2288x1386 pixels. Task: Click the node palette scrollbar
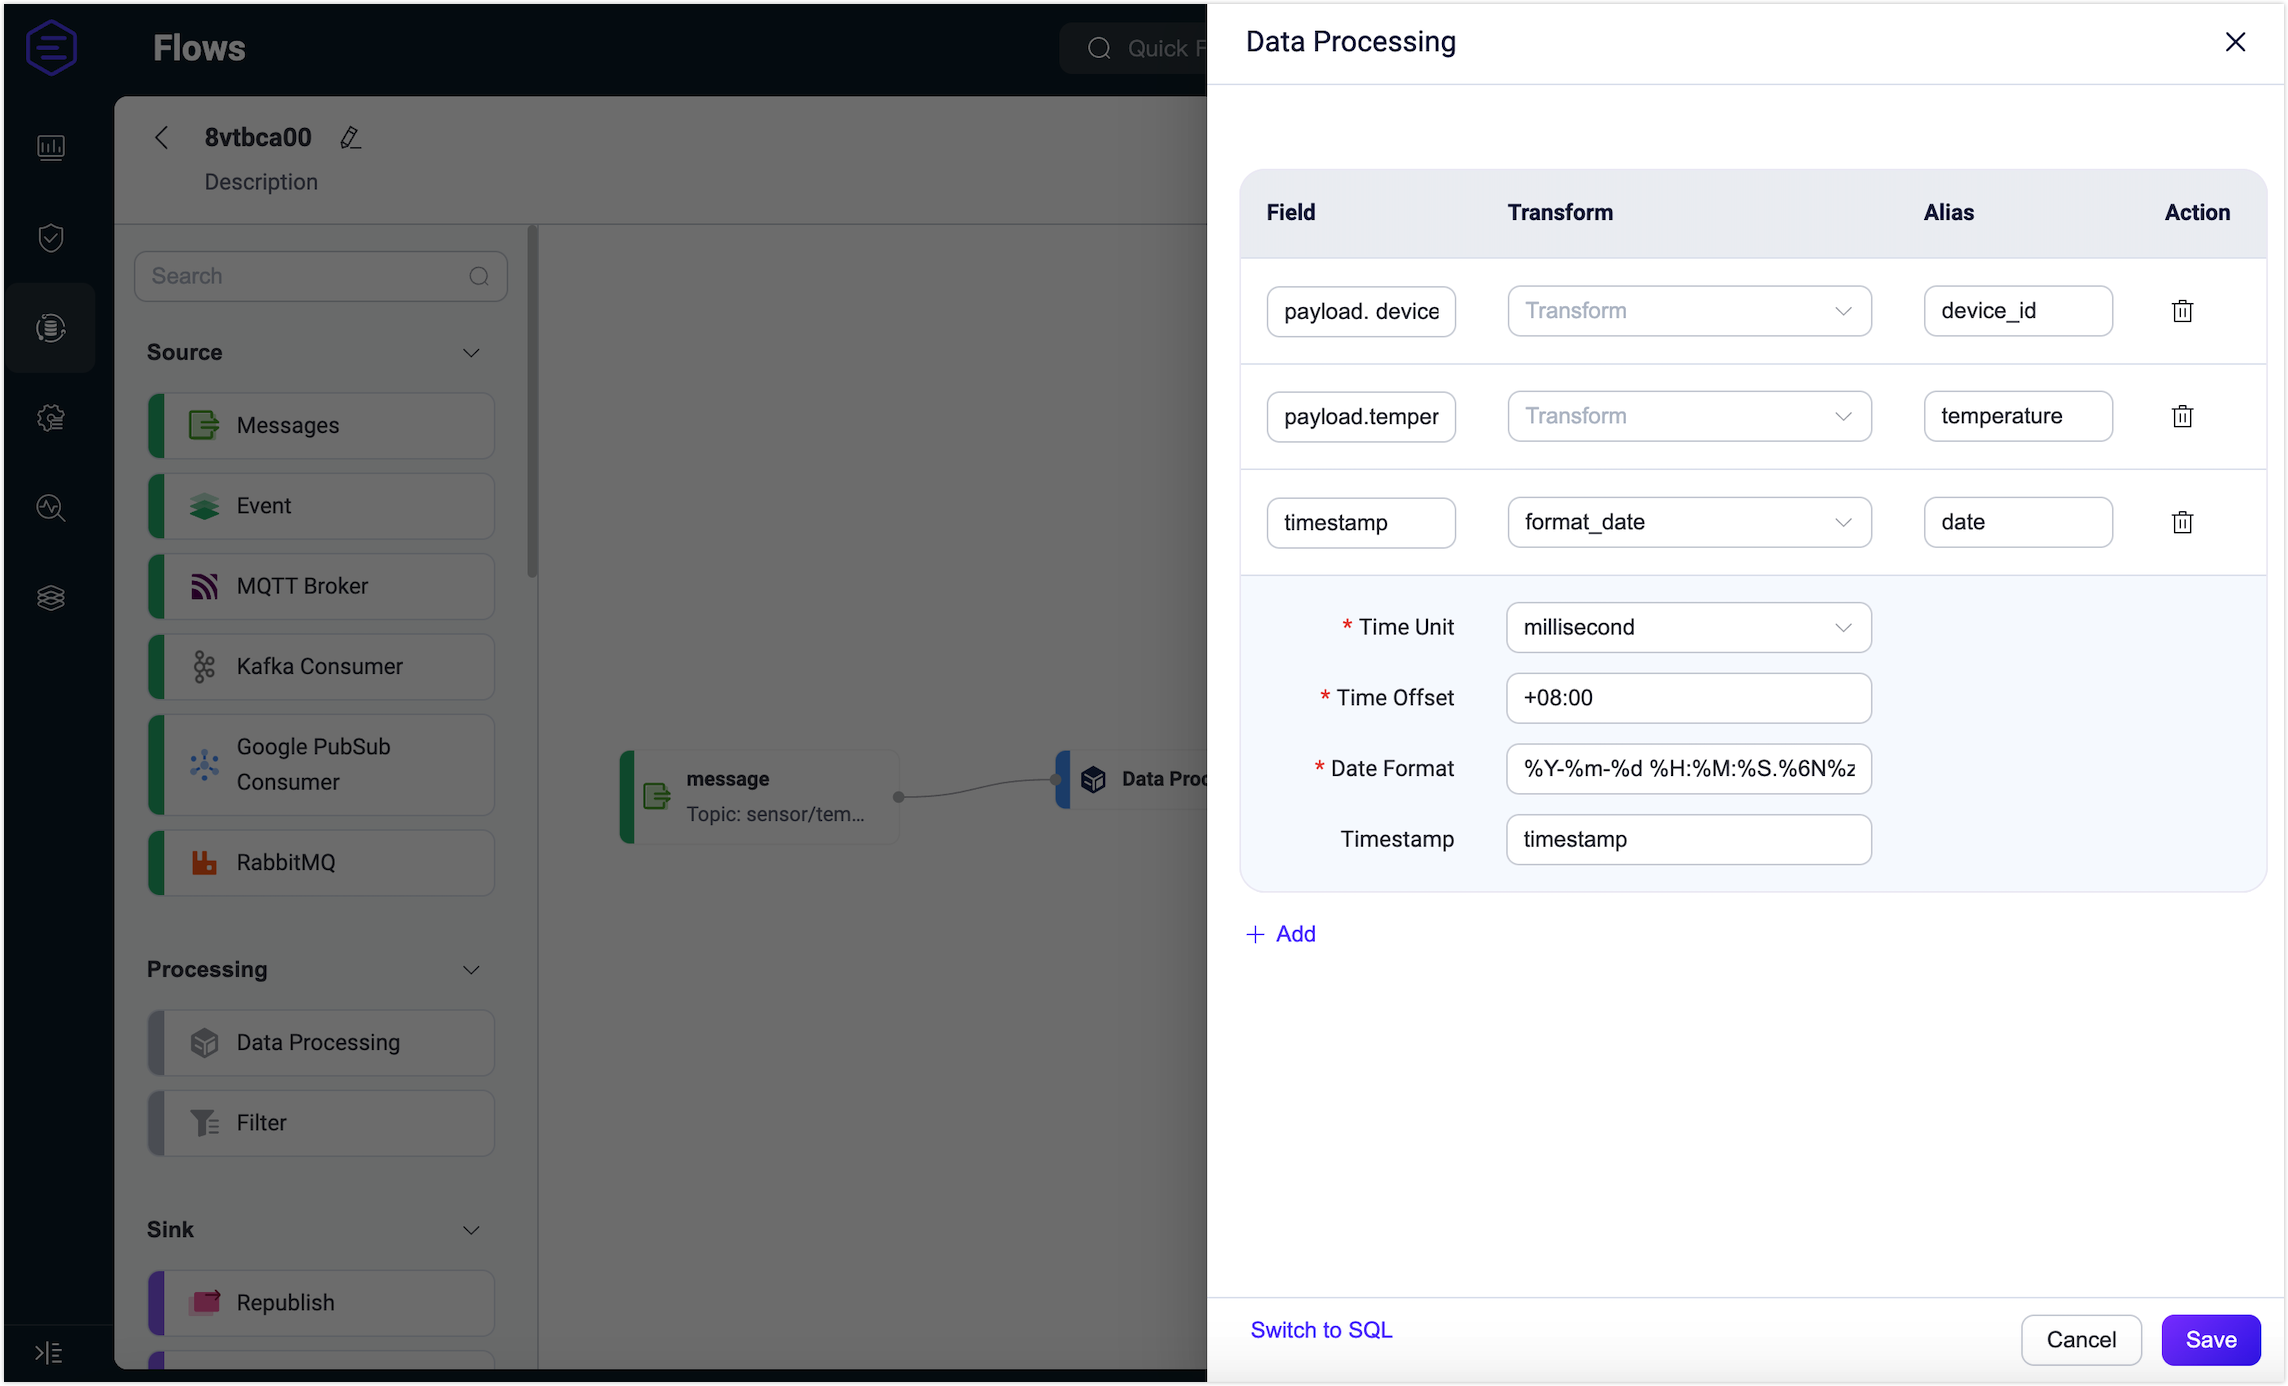click(532, 402)
